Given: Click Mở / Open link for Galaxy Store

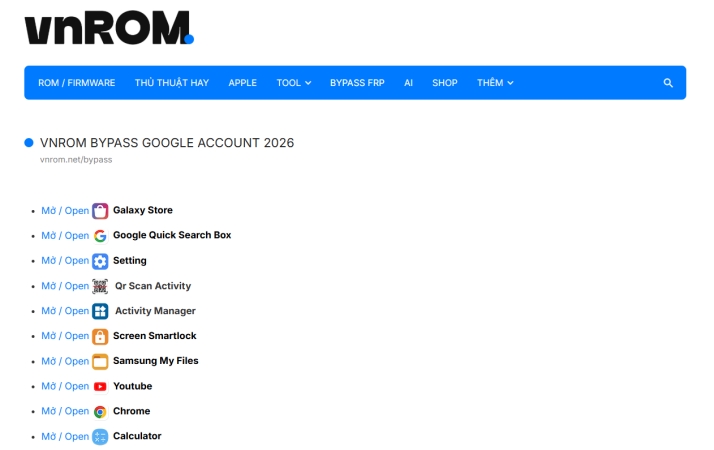Looking at the screenshot, I should point(65,211).
